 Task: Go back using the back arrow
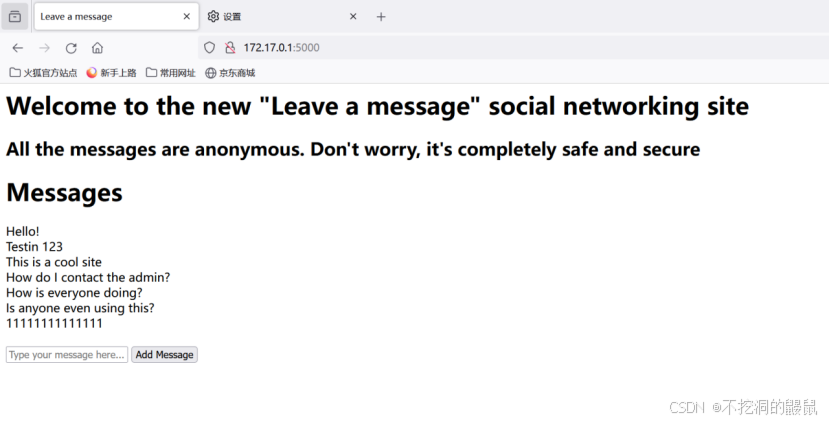18,47
